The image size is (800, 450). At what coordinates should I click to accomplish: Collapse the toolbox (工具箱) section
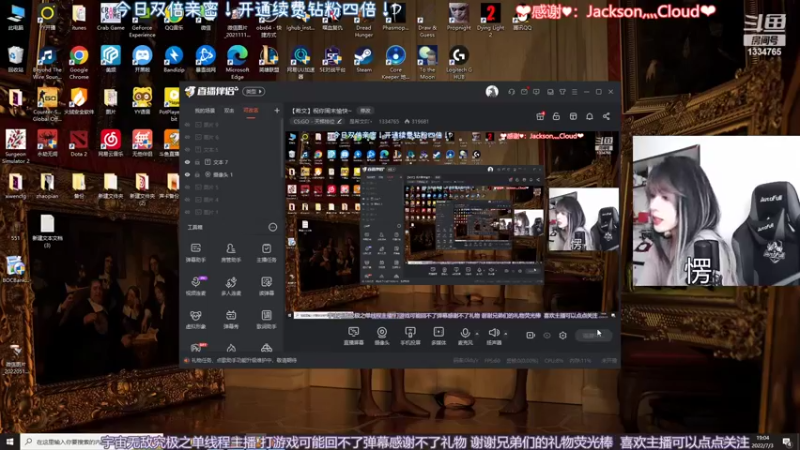272,227
